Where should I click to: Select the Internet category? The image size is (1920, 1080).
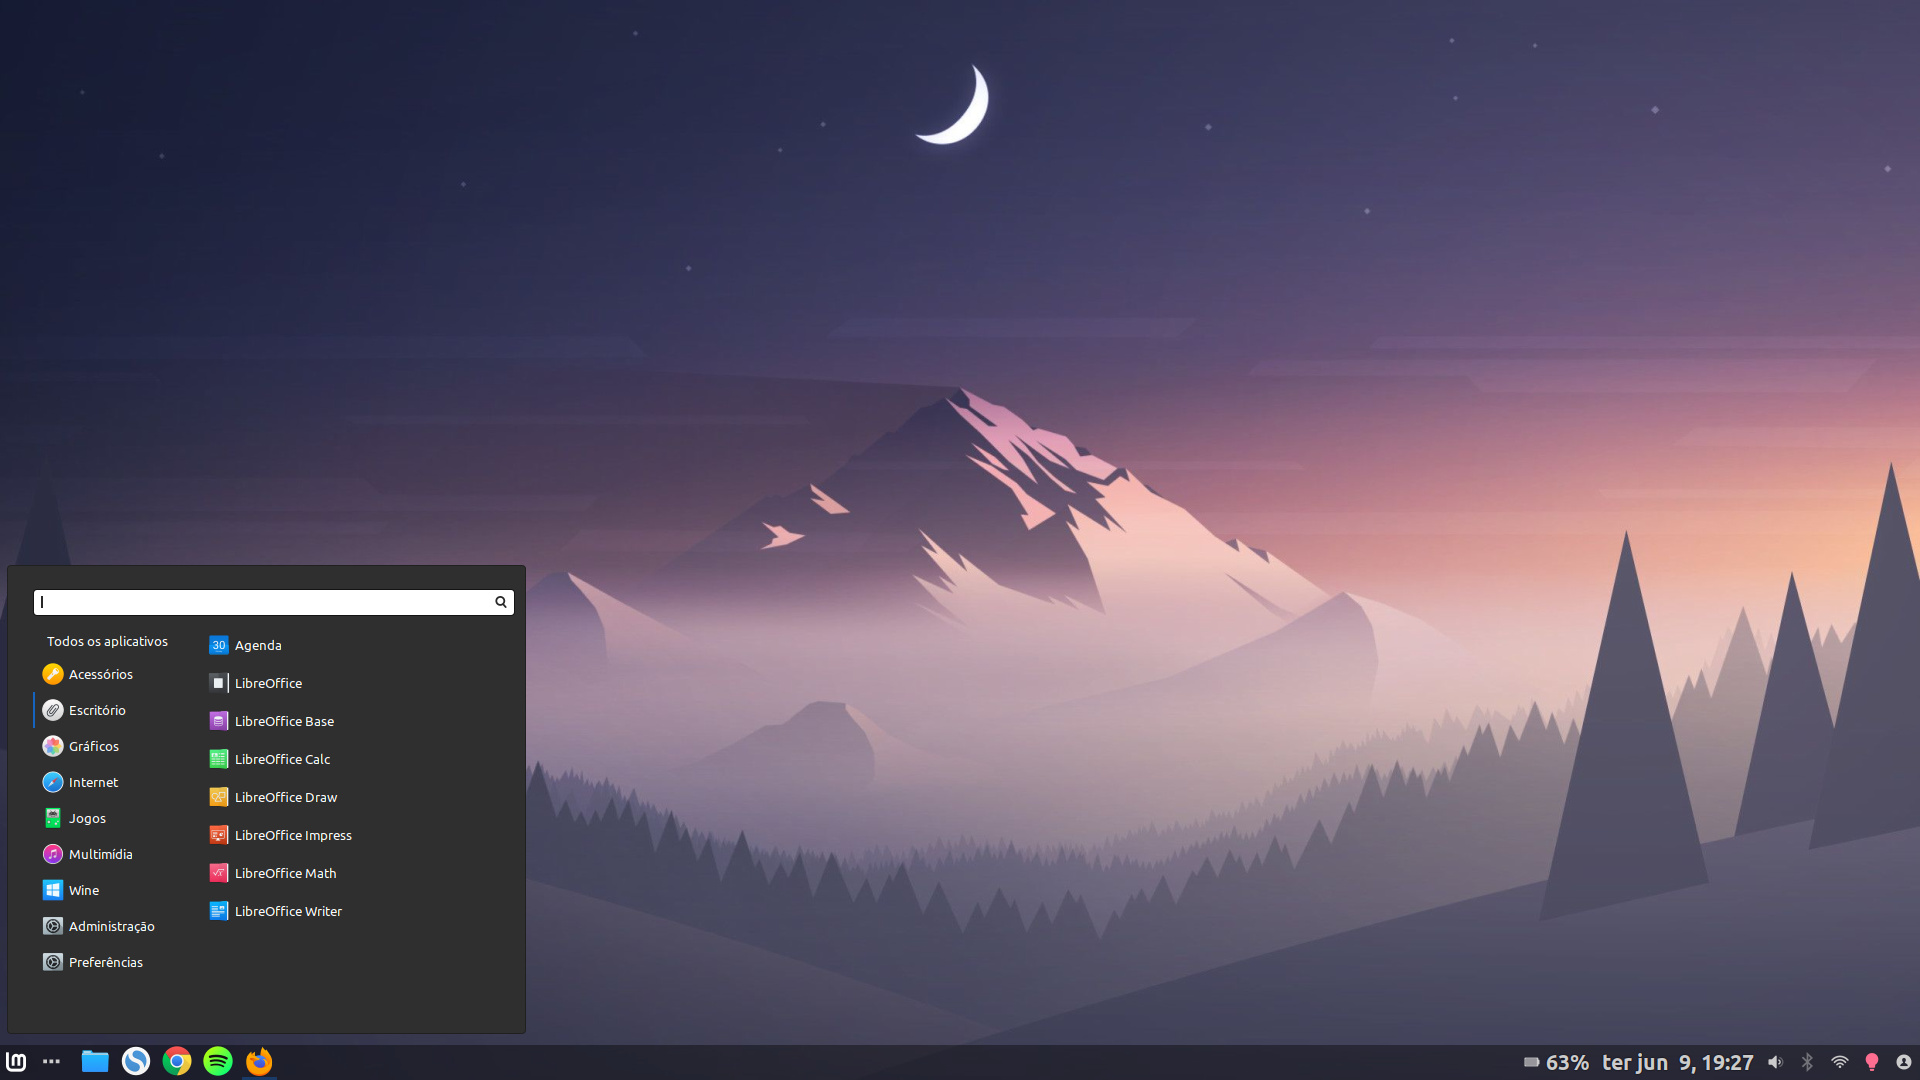point(93,782)
